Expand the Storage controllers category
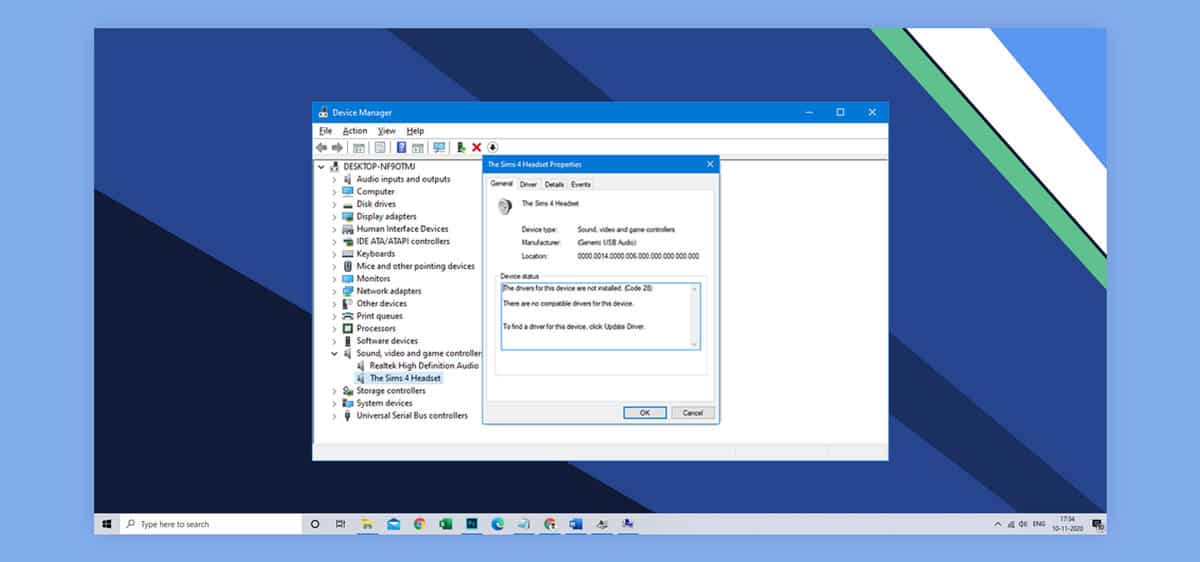The width and height of the screenshot is (1200, 562). tap(334, 391)
